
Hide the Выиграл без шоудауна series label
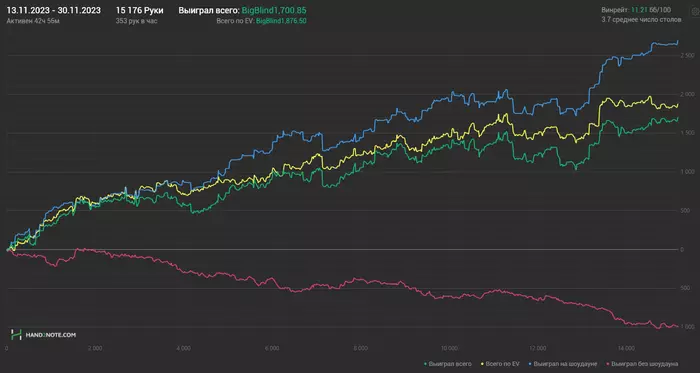coord(645,364)
